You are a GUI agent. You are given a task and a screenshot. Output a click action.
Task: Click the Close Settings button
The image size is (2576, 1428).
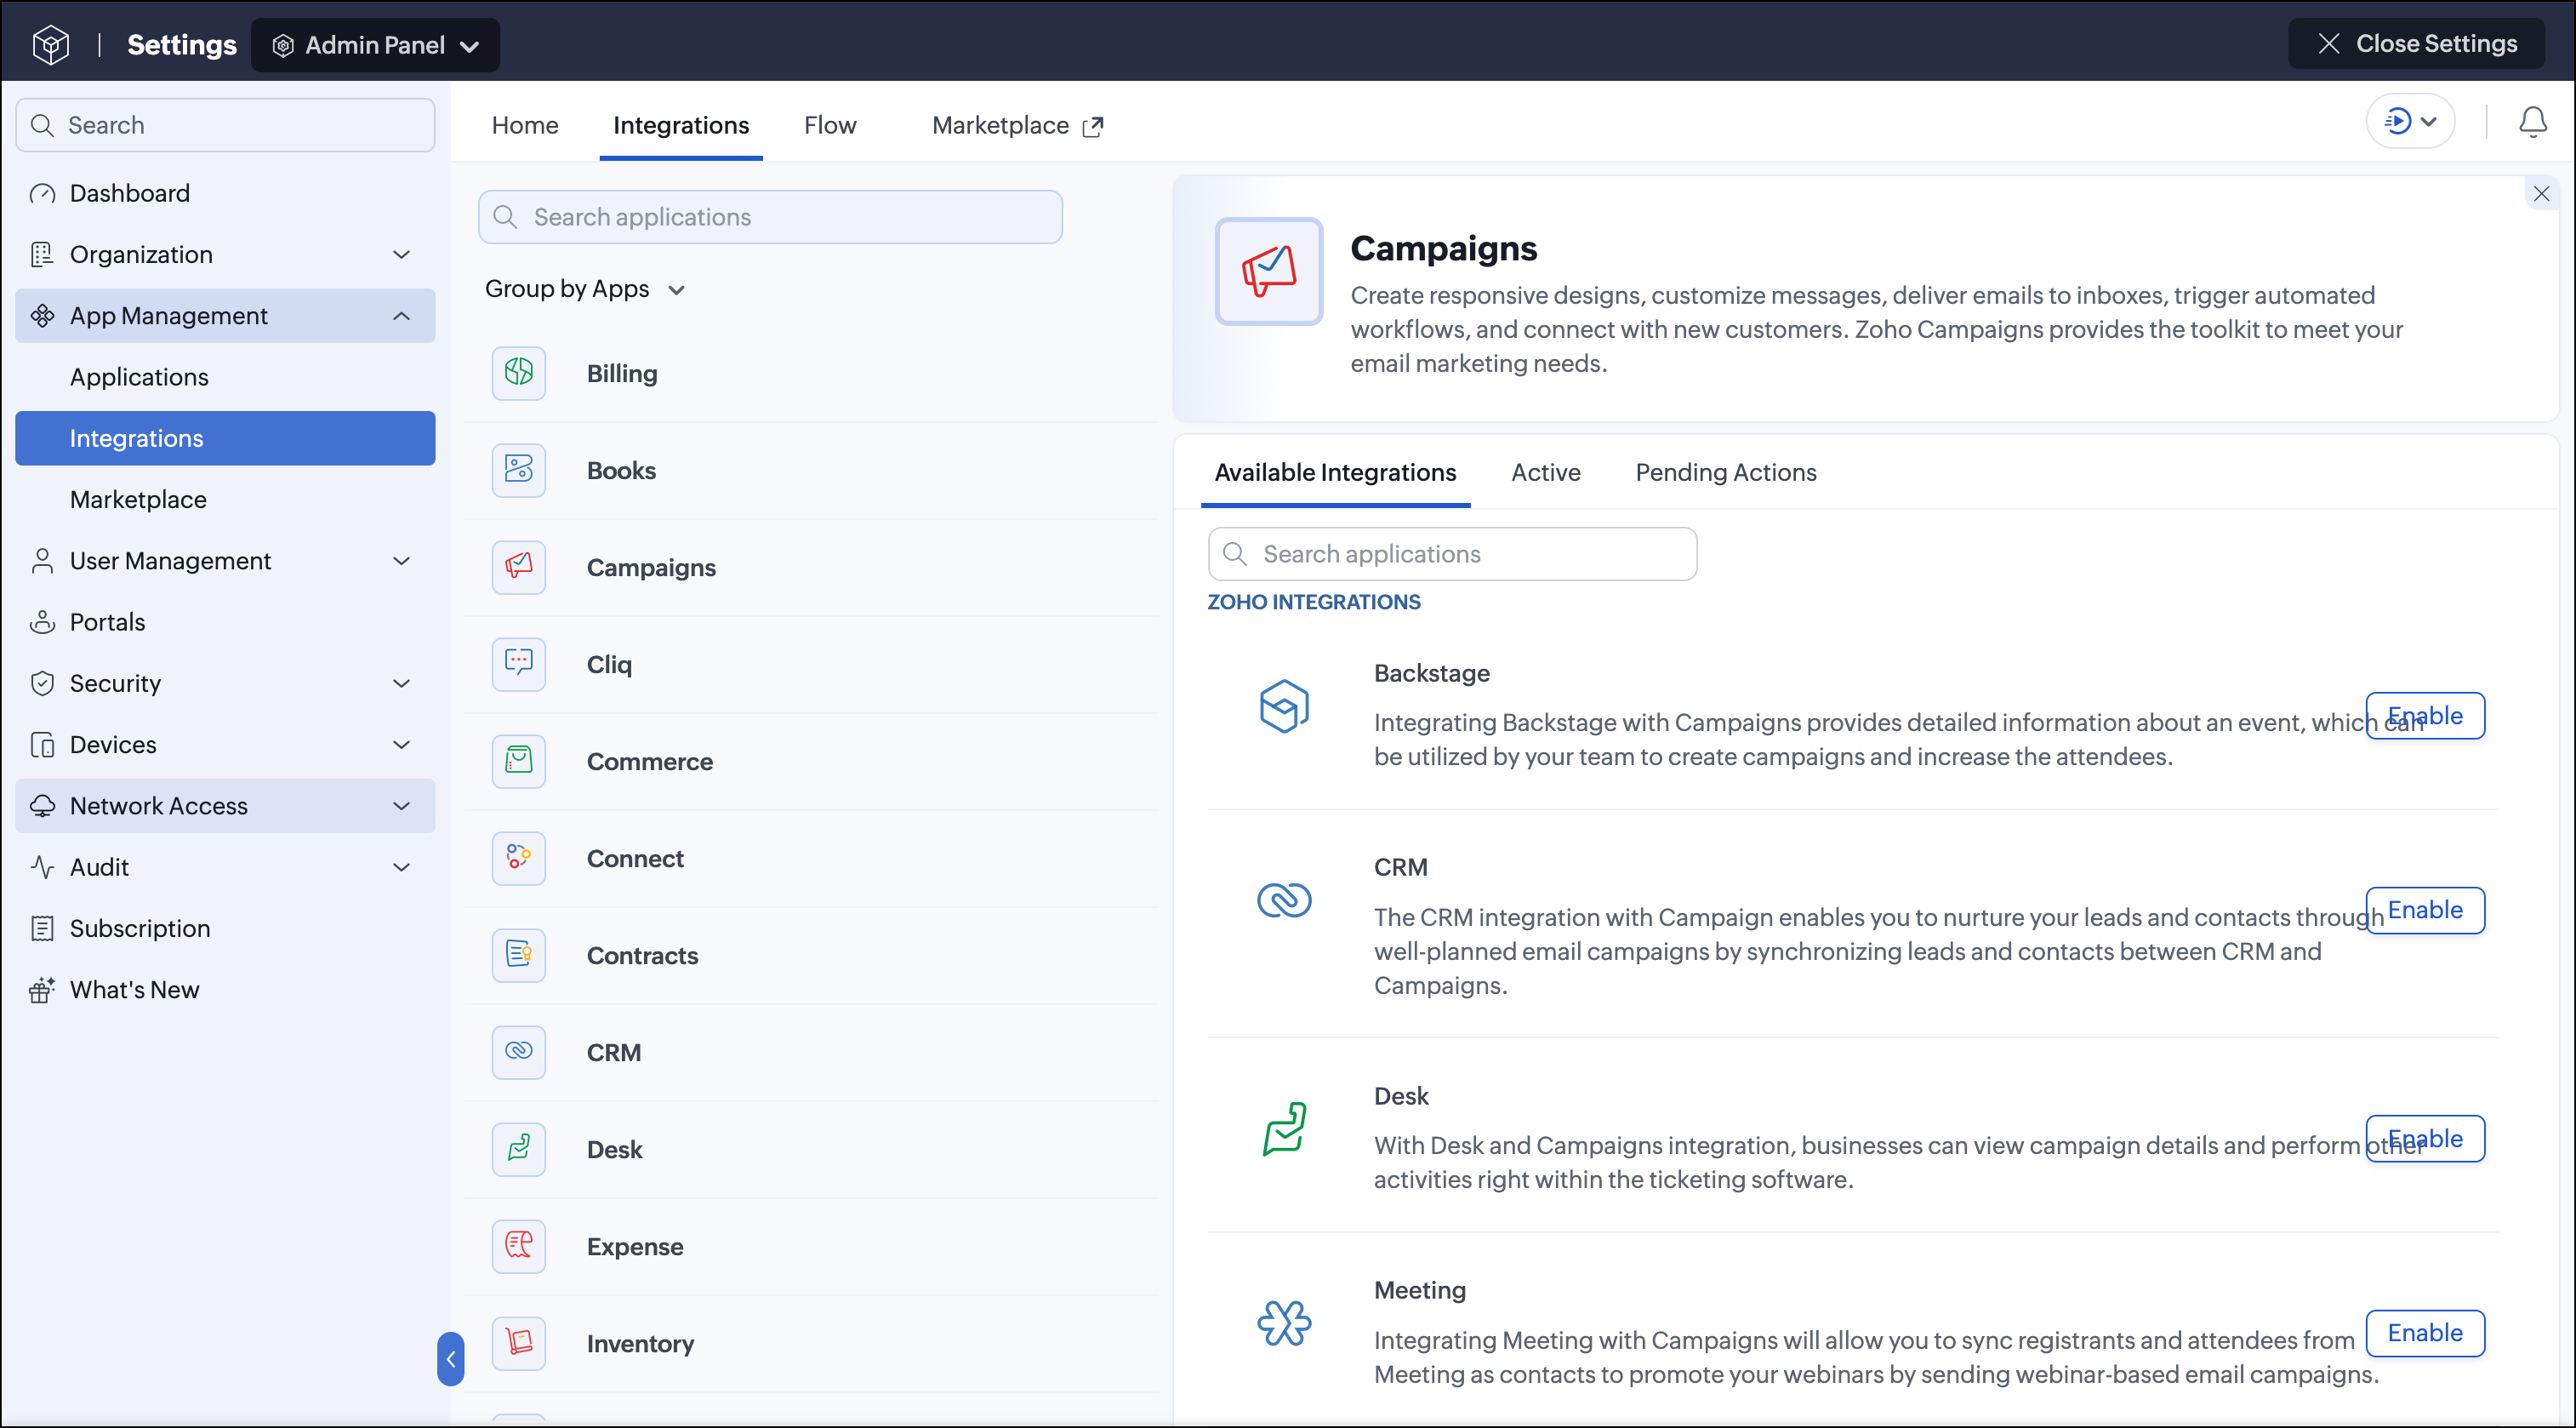coord(2416,44)
